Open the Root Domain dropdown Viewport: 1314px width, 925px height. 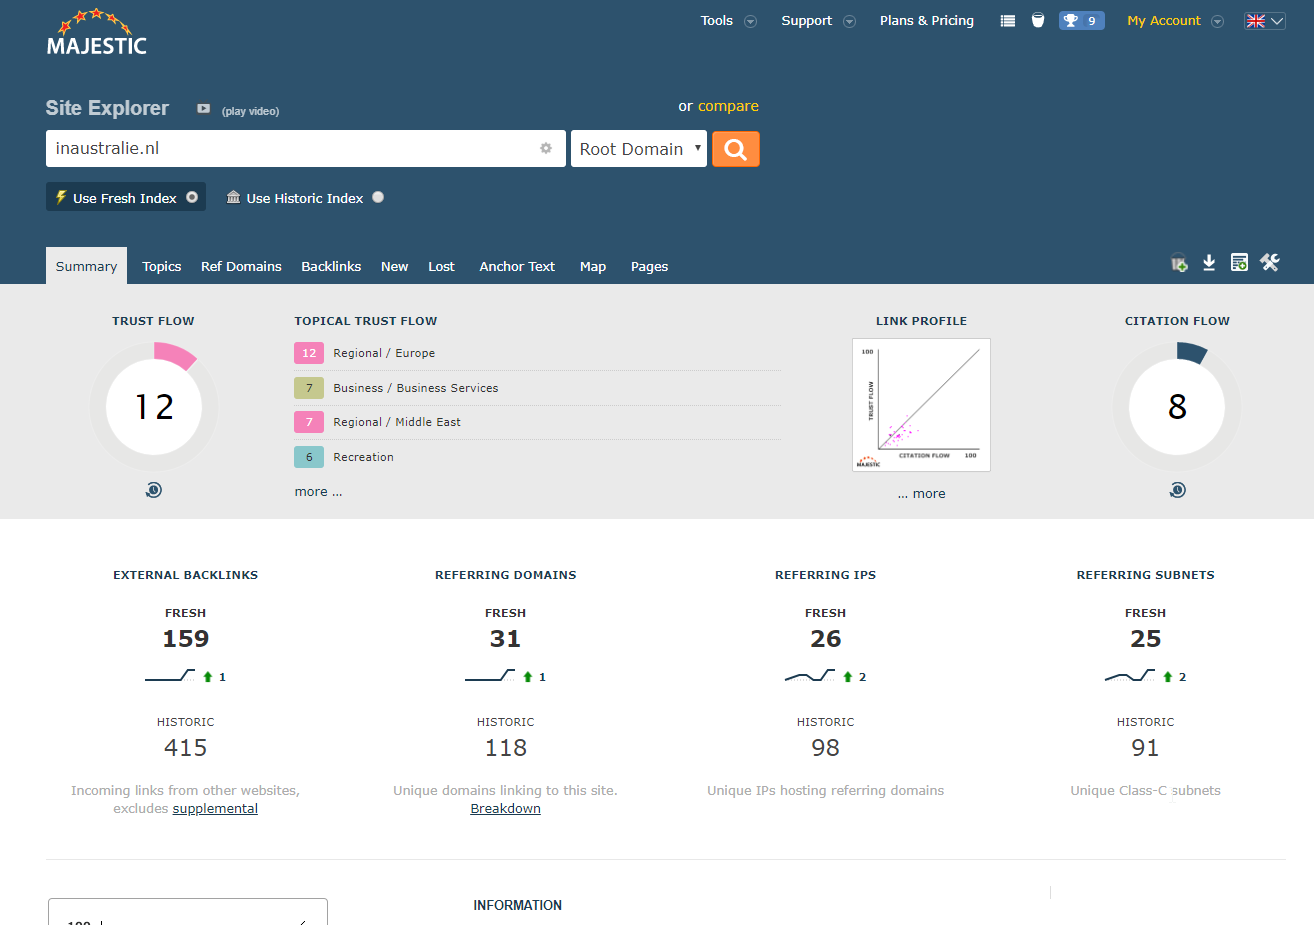(x=639, y=149)
